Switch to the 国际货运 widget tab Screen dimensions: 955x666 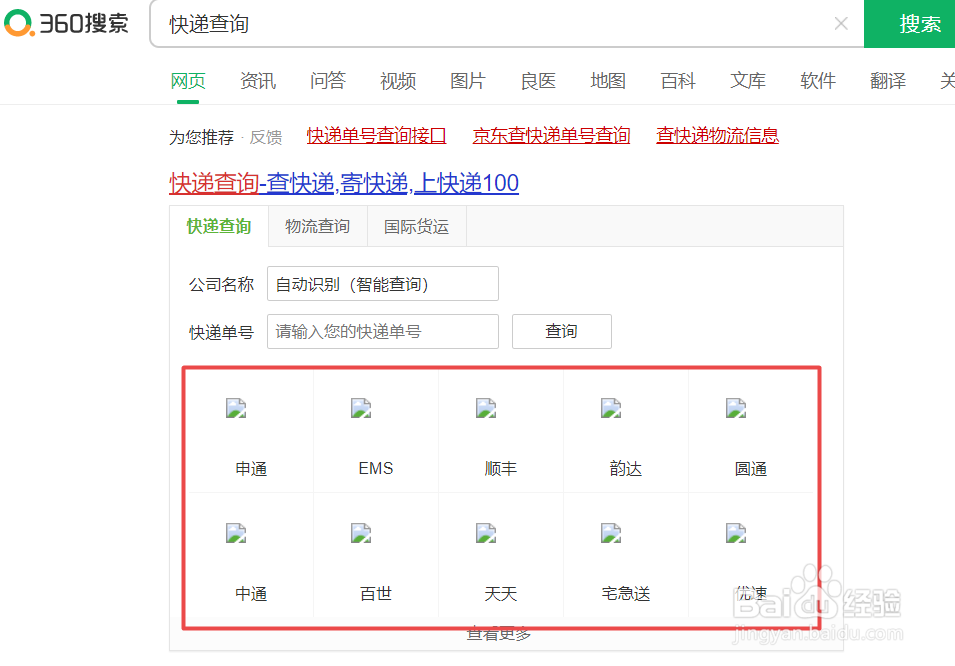[x=417, y=226]
